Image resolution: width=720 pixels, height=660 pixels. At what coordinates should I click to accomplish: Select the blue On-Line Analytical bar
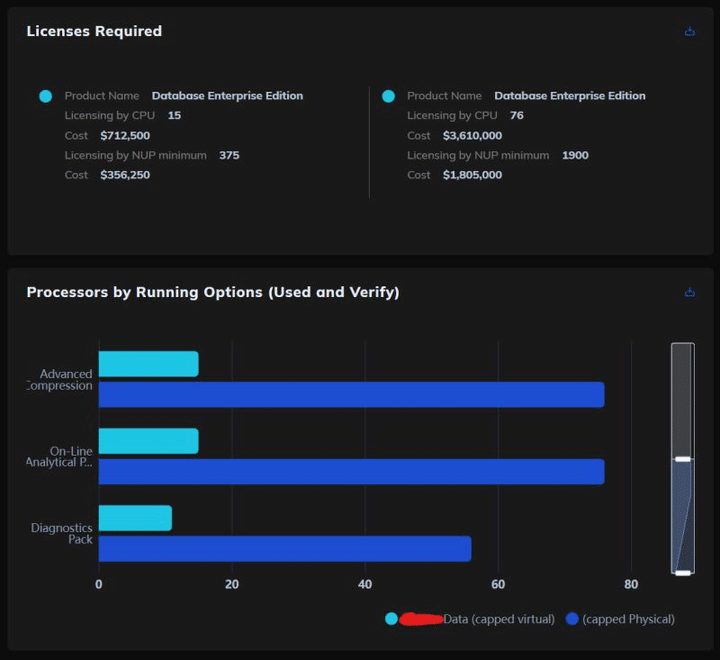tap(351, 471)
